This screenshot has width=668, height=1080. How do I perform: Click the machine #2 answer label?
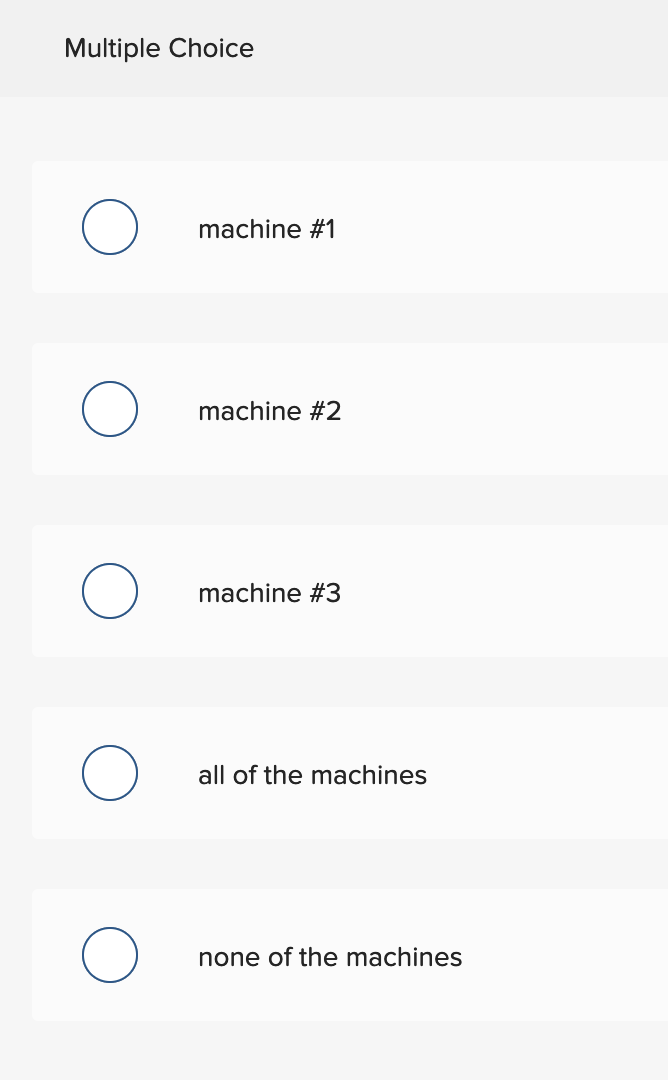click(x=269, y=411)
